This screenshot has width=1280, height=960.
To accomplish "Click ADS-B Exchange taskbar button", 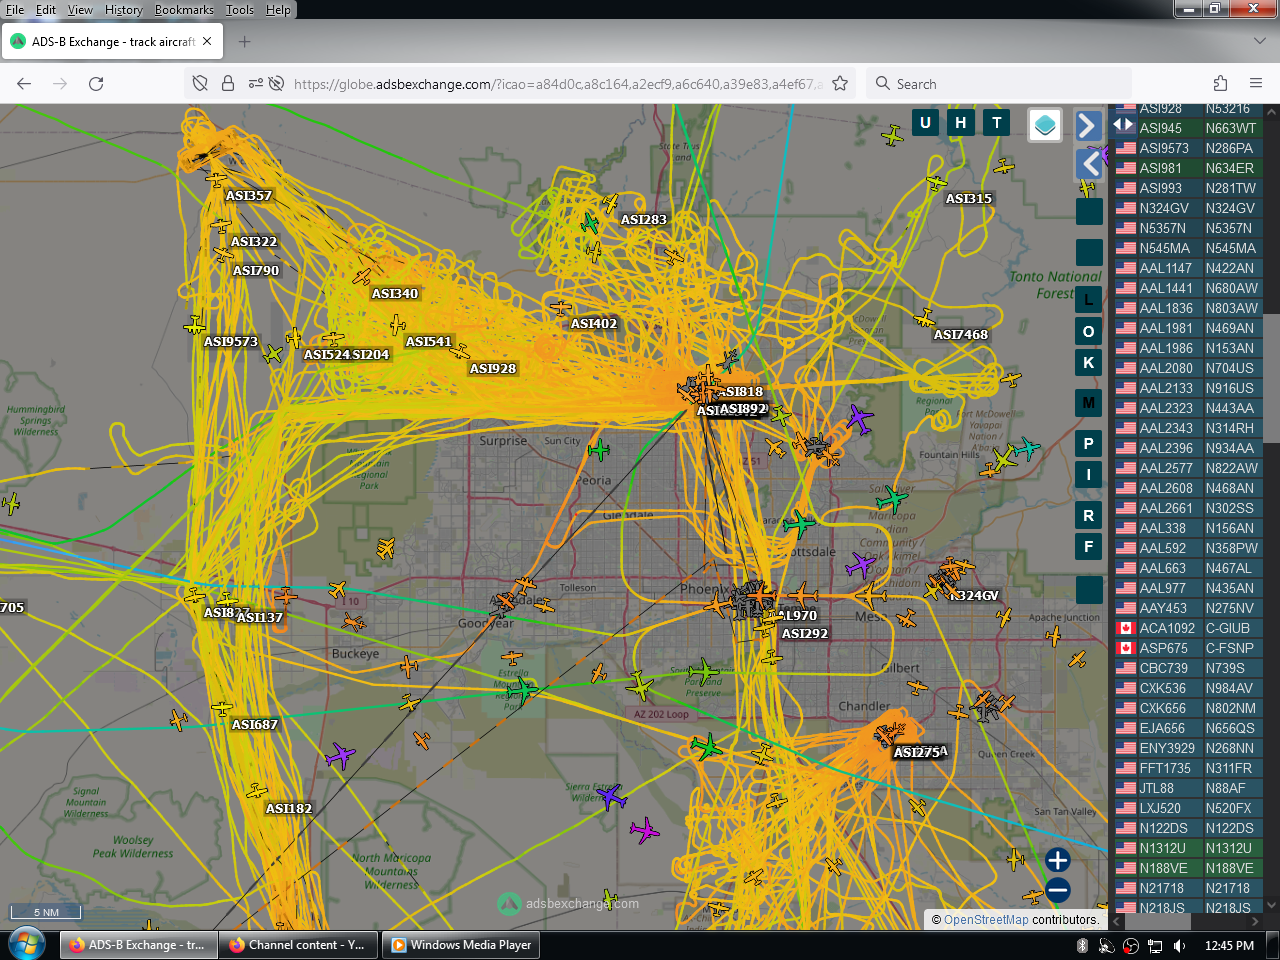I will (139, 945).
